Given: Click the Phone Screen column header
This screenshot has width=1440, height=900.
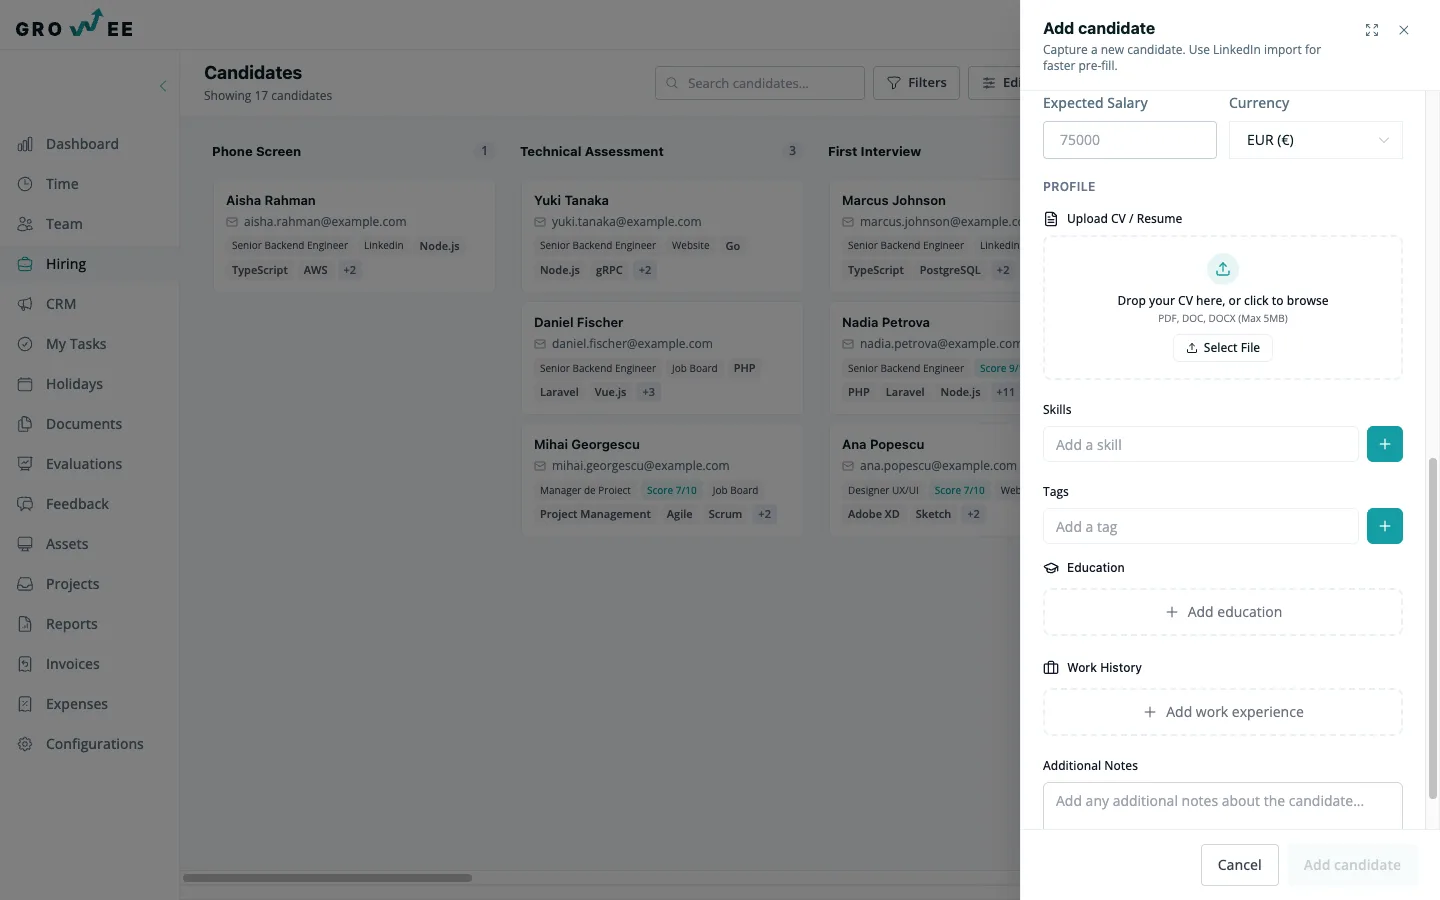Looking at the screenshot, I should click(256, 152).
